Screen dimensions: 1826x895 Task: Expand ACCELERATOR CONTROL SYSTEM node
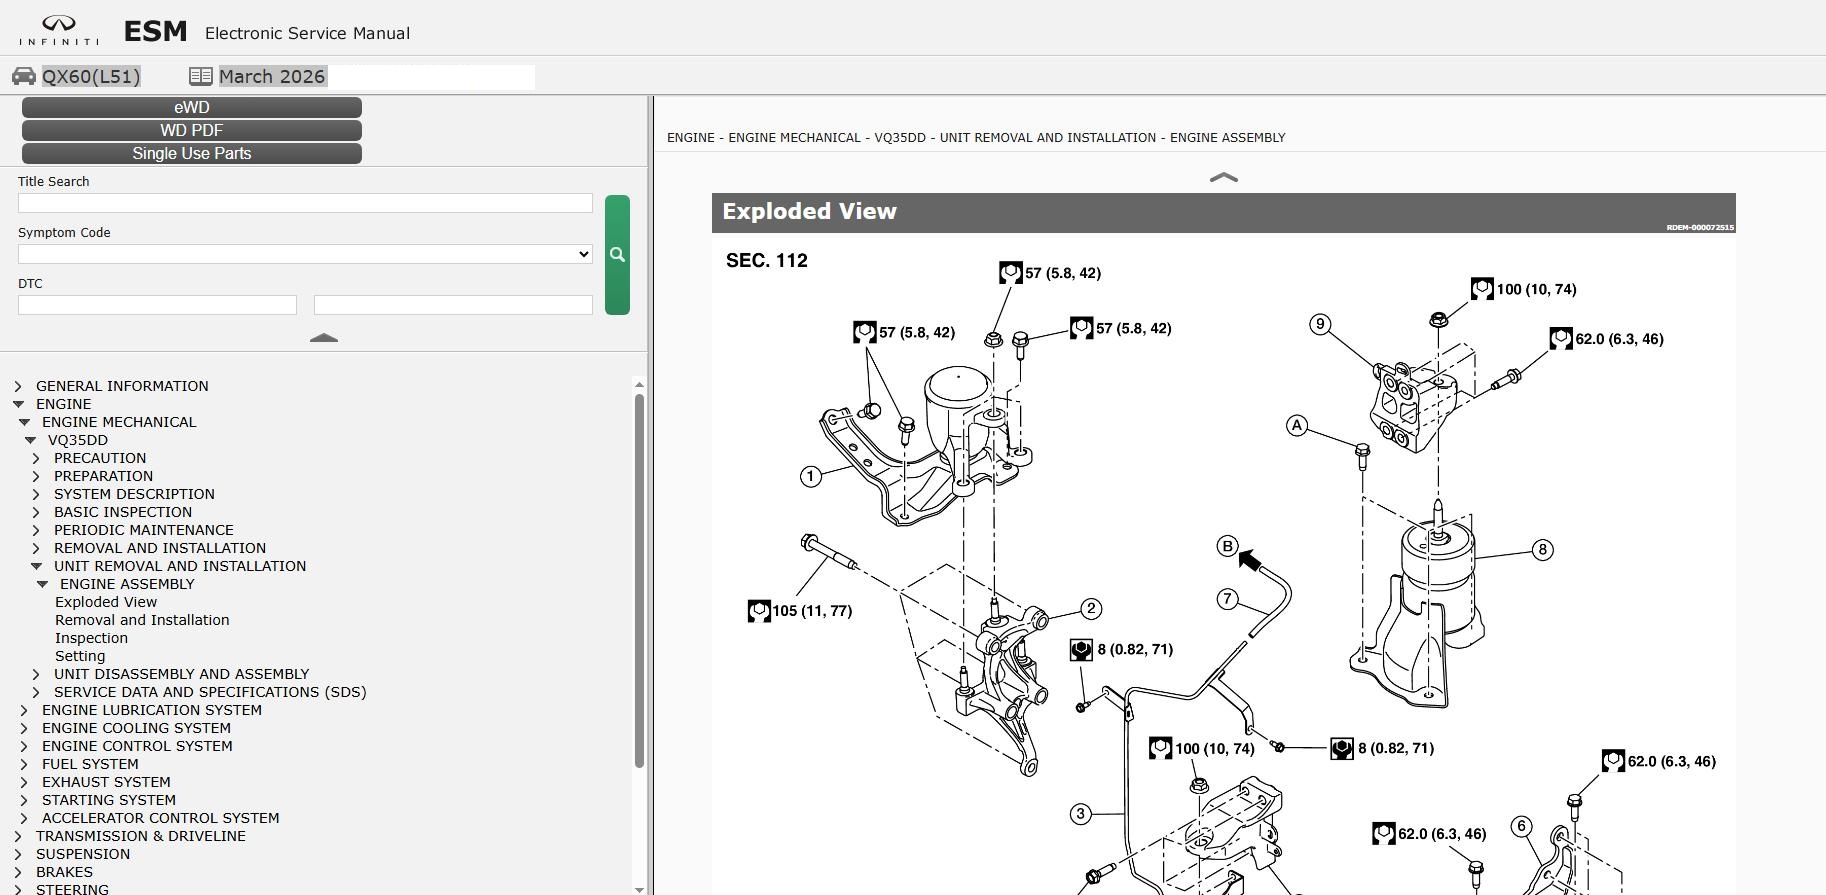pyautogui.click(x=24, y=818)
